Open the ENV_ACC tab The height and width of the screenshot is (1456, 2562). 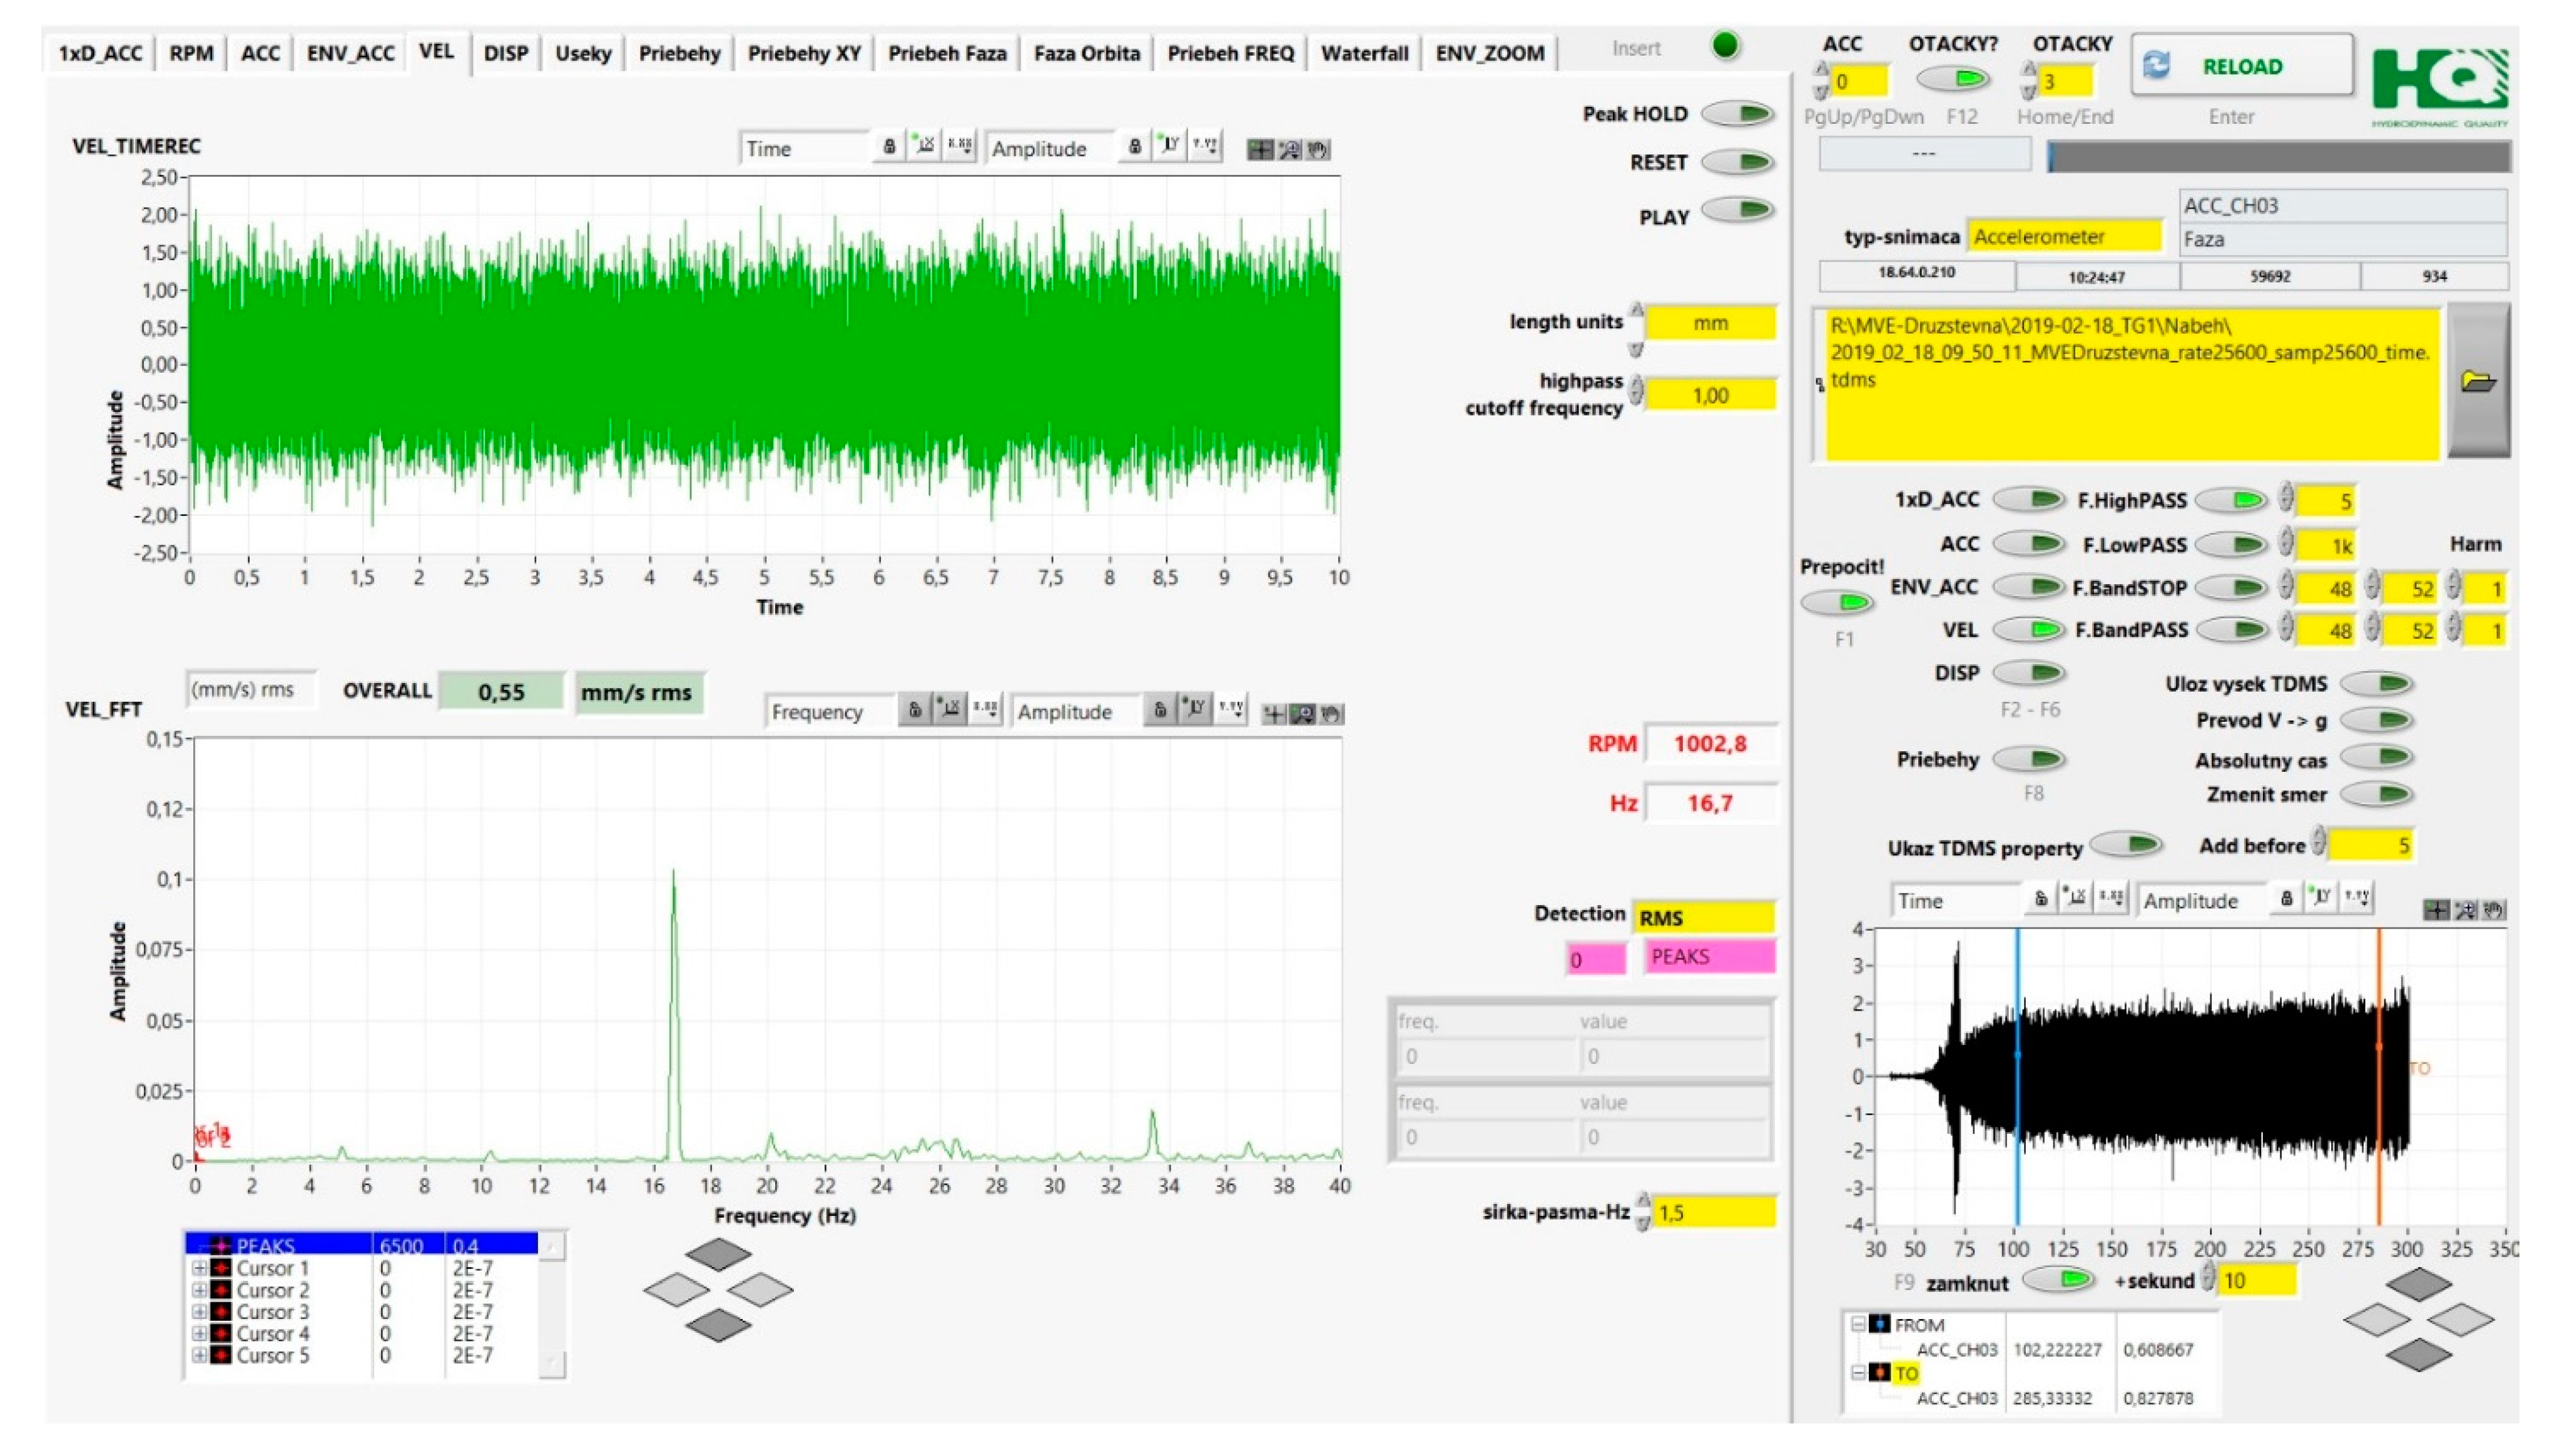350,53
